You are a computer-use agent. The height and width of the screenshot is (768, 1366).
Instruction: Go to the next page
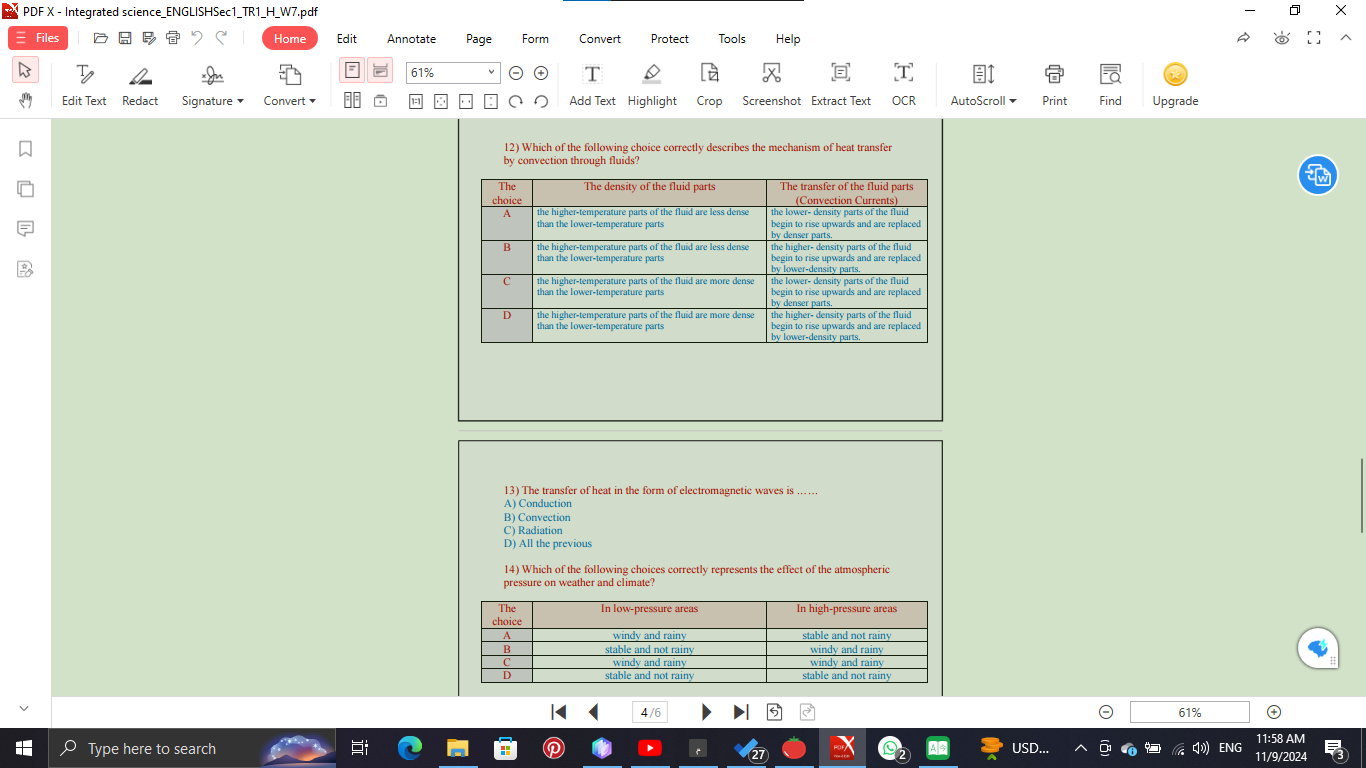click(706, 712)
